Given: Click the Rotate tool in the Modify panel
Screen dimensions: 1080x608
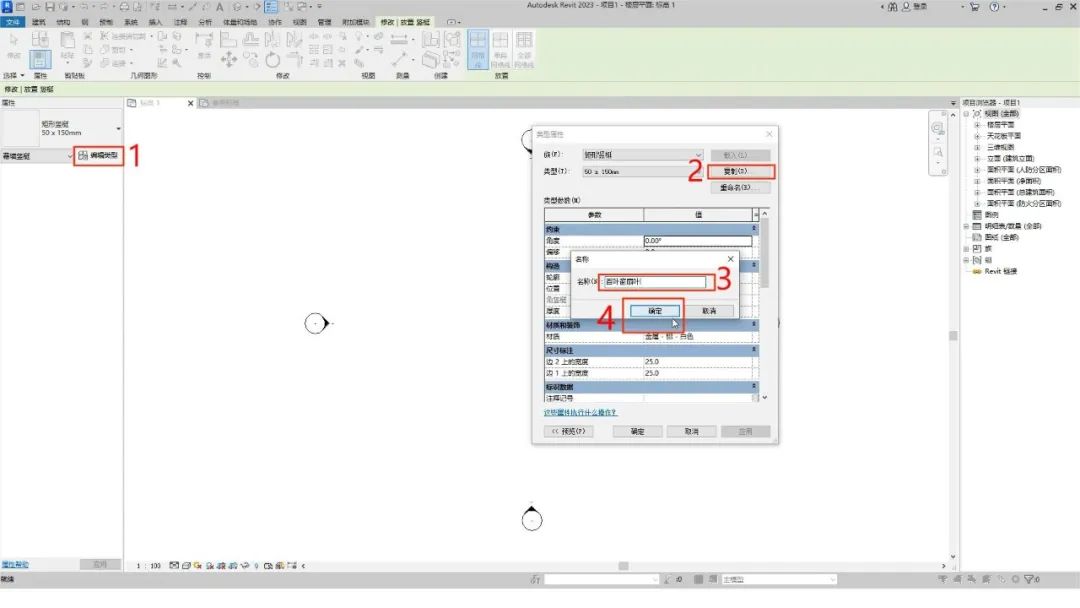Looking at the screenshot, I should 273,60.
